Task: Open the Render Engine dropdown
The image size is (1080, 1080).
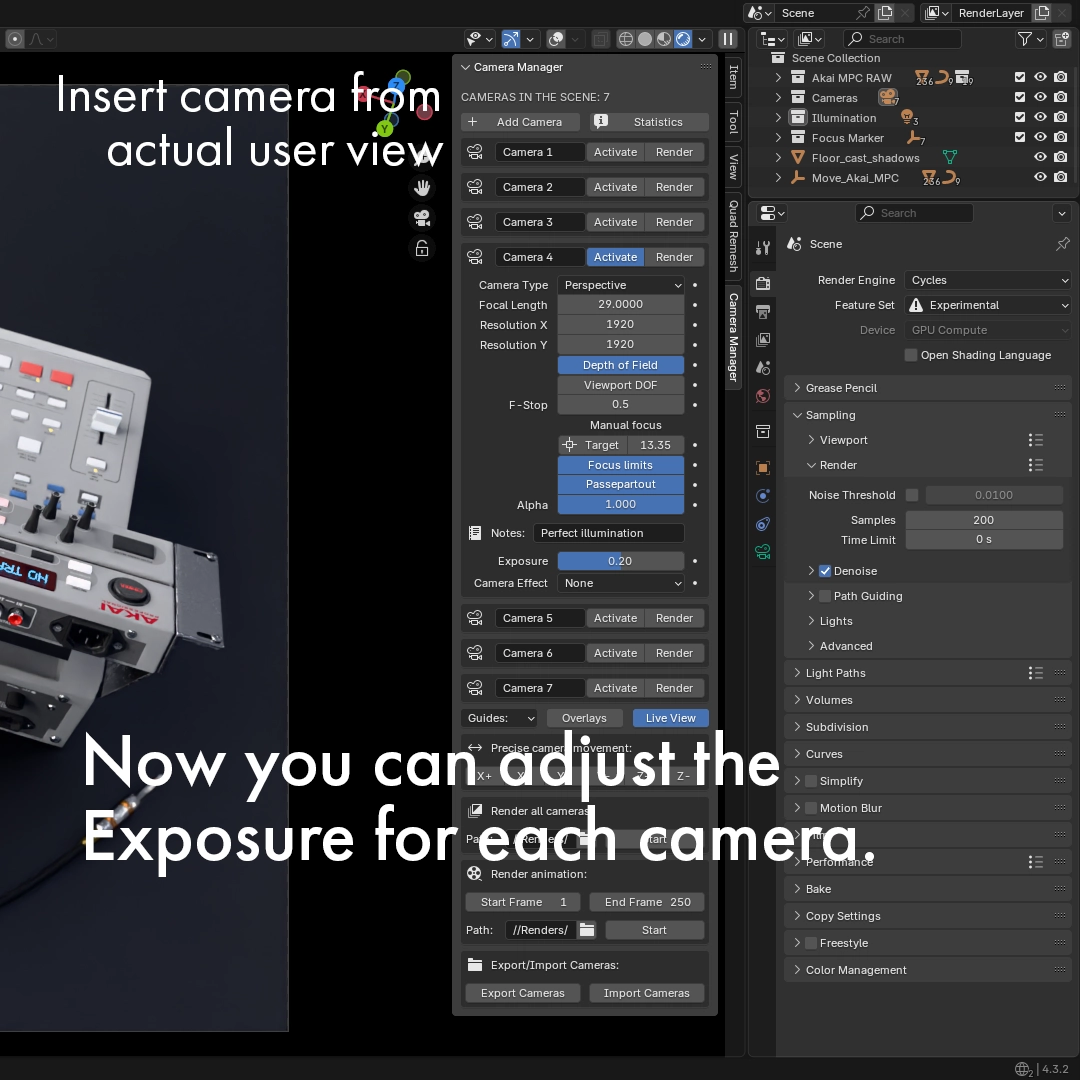Action: coord(988,280)
